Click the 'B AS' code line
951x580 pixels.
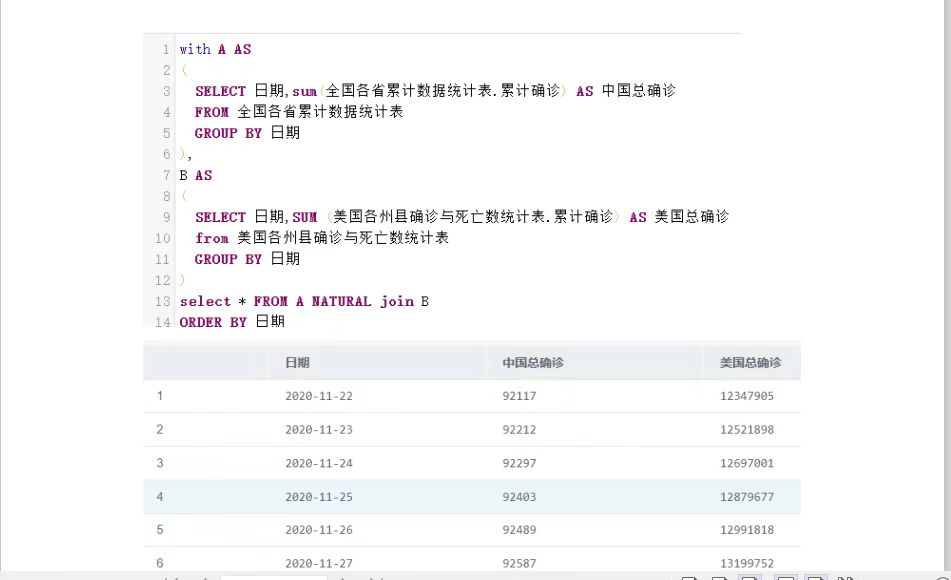(196, 175)
